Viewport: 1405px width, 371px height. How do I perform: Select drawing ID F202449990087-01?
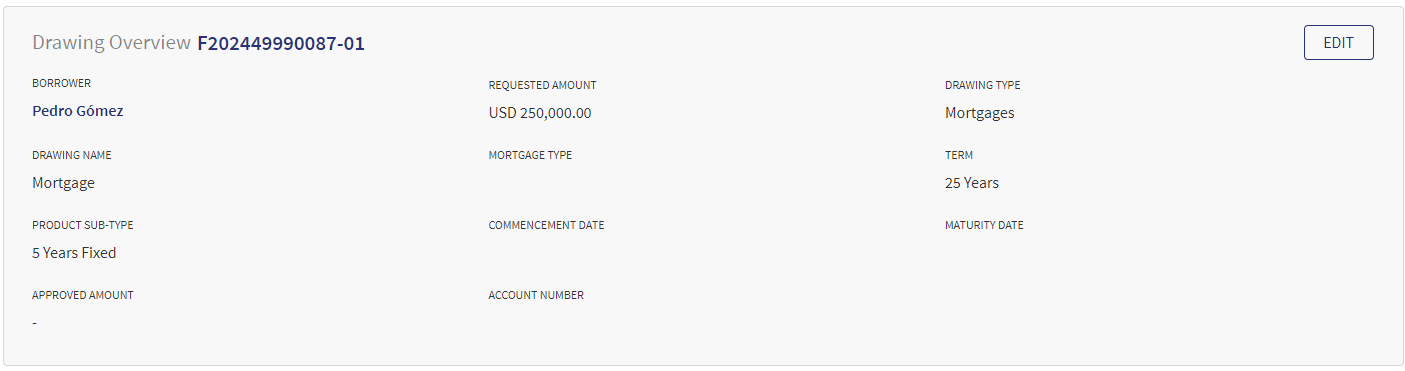point(281,43)
